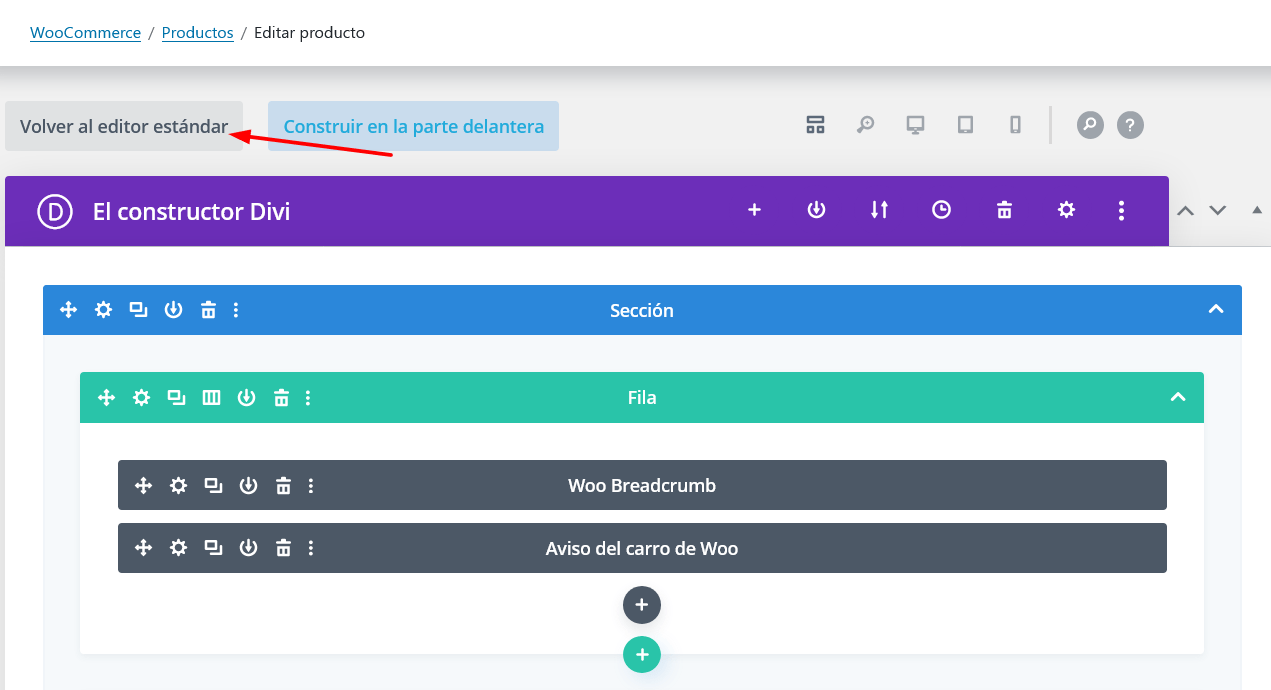Toggle Divi builder panel small triangle
This screenshot has width=1271, height=690.
pyautogui.click(x=1257, y=210)
